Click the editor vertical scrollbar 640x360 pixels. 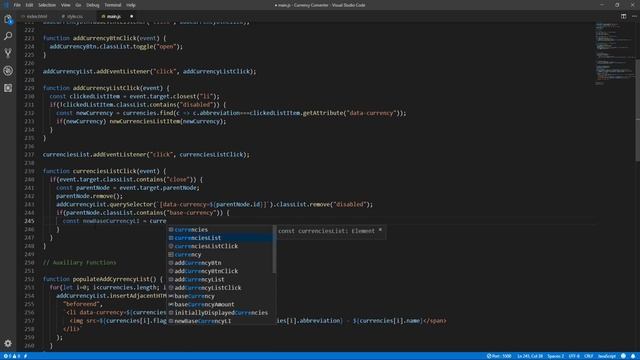[x=638, y=110]
